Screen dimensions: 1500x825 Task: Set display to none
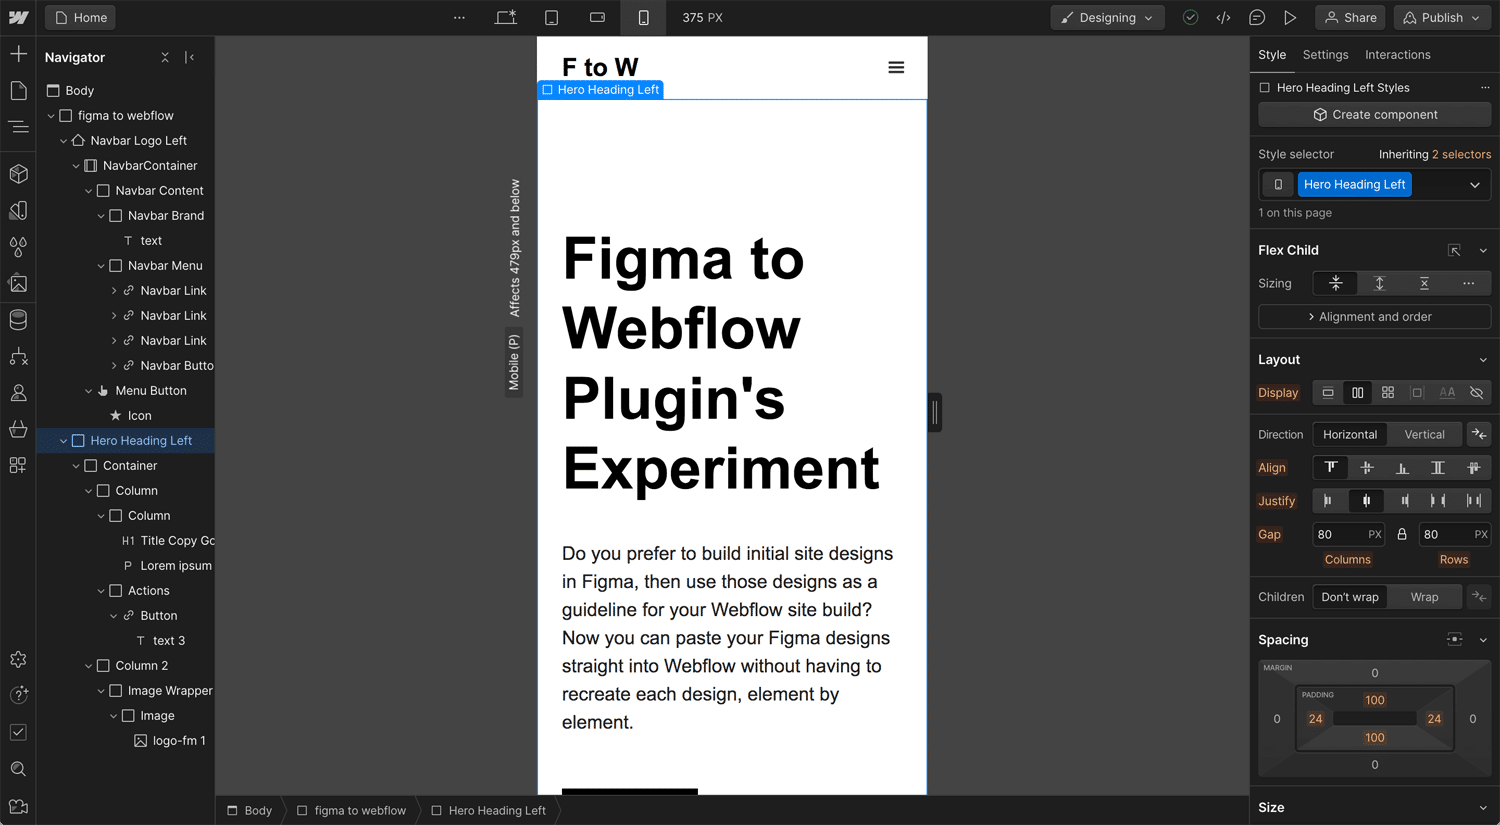pos(1477,393)
